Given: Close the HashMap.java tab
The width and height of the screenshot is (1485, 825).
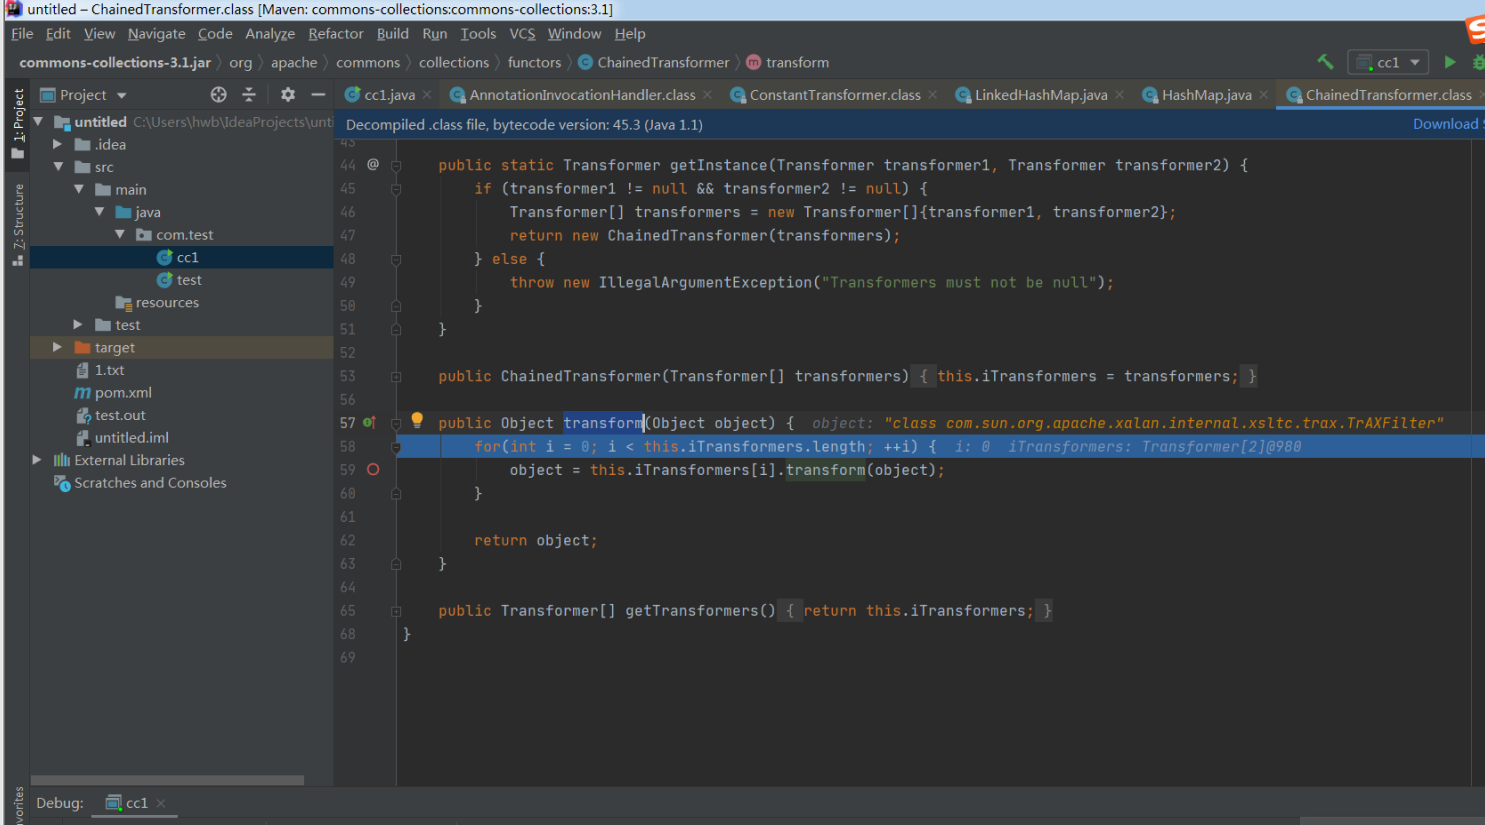Looking at the screenshot, I should coord(1264,95).
